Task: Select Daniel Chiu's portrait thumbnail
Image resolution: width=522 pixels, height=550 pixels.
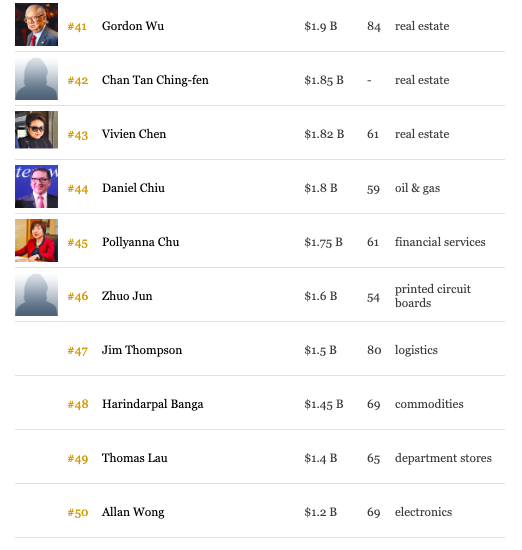Action: [36, 187]
